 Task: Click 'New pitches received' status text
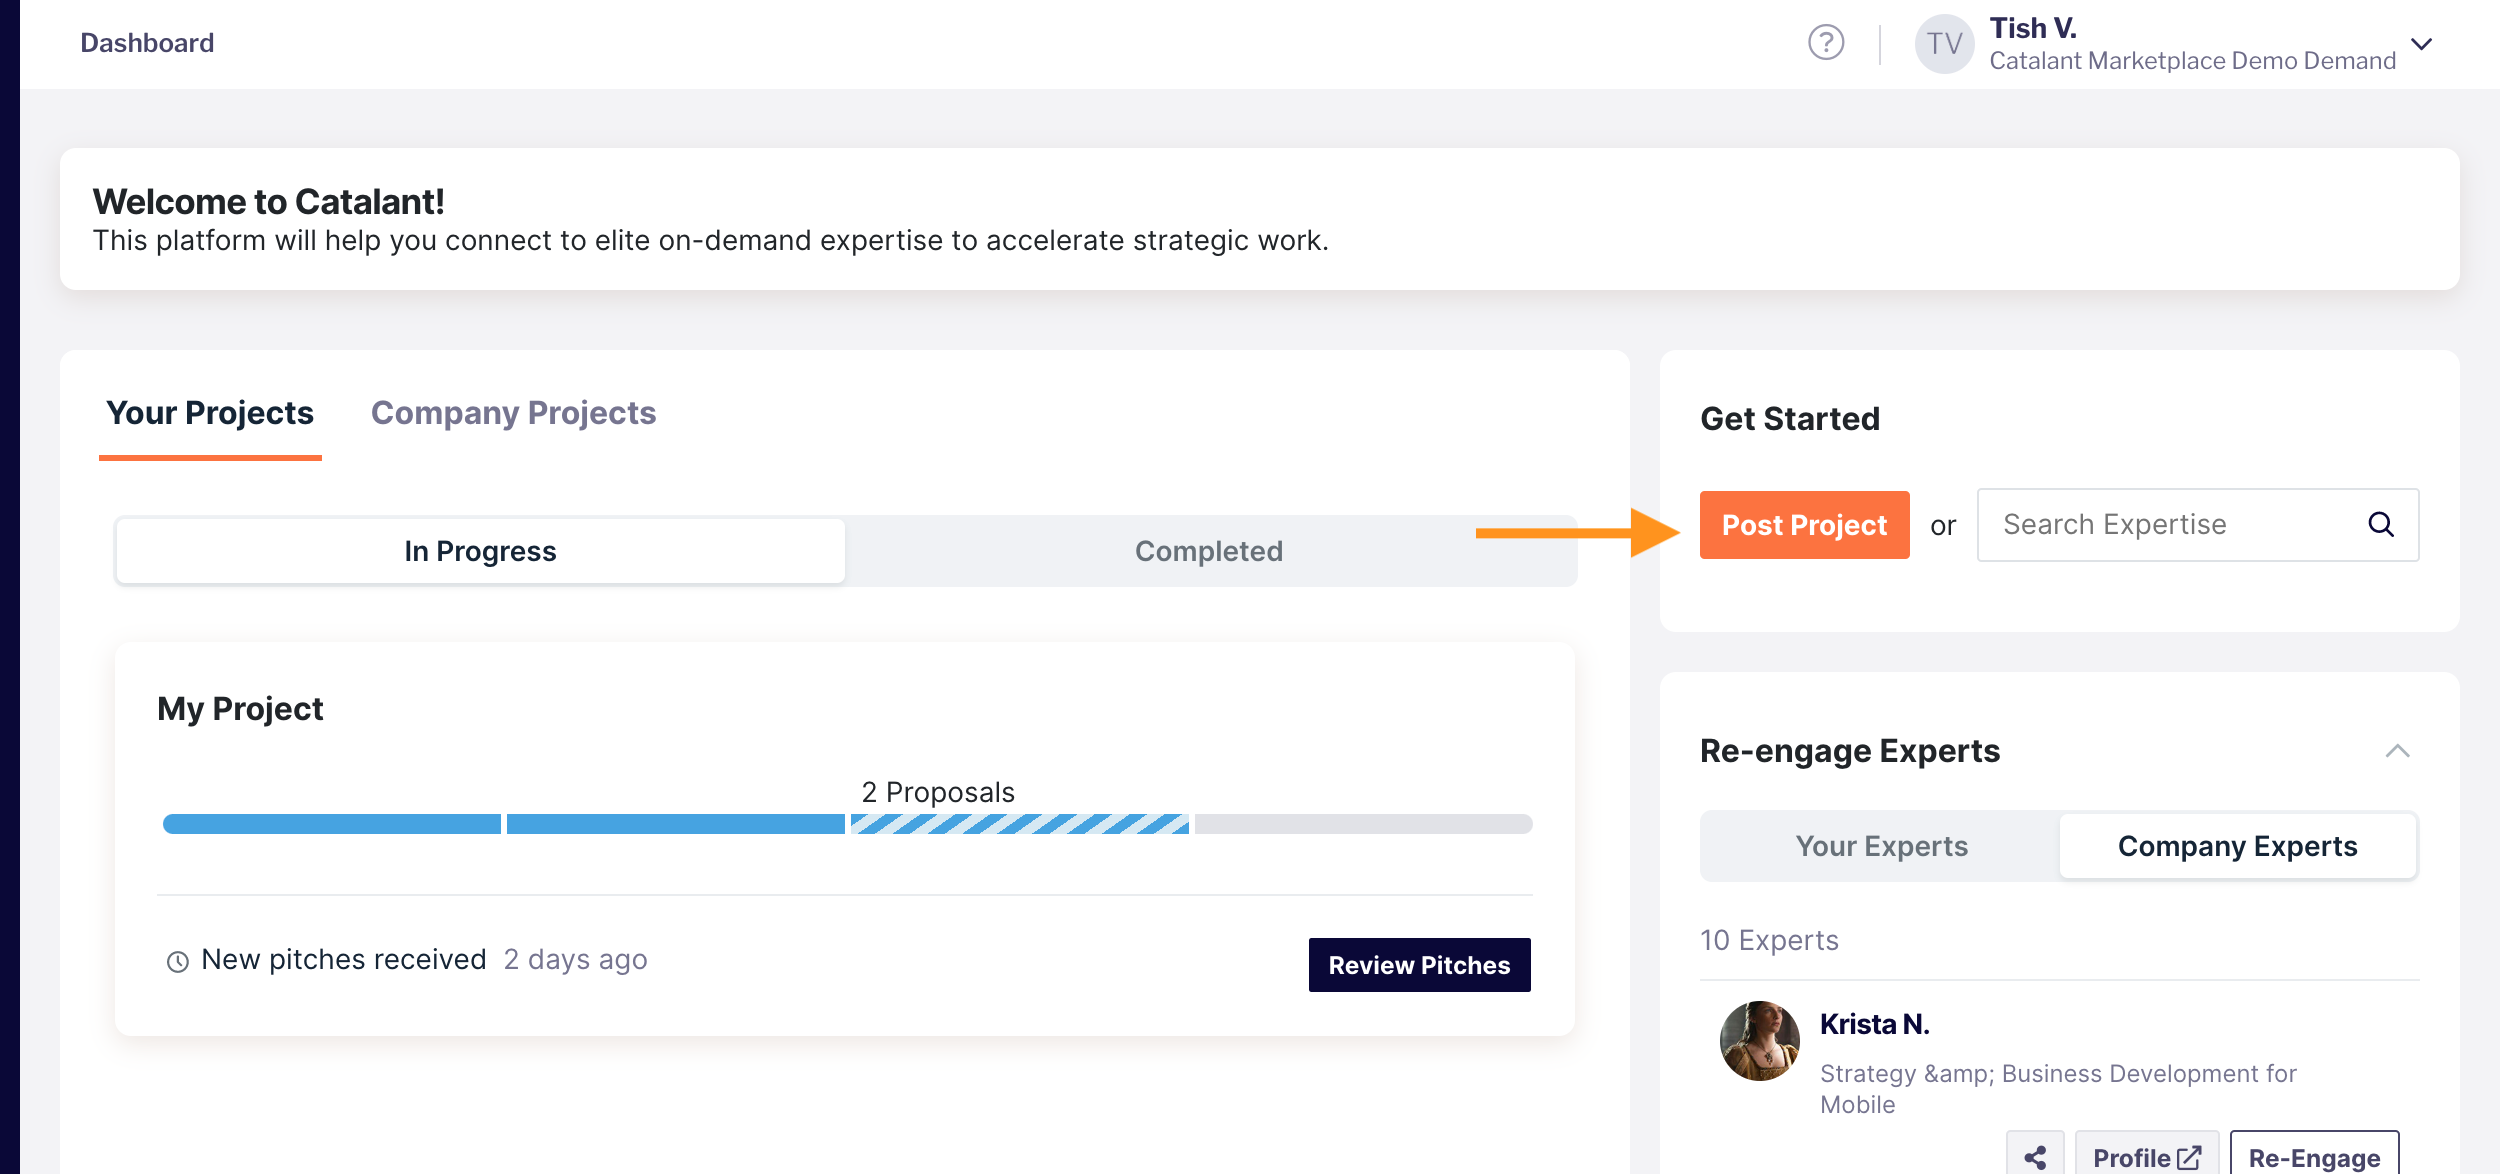point(344,959)
